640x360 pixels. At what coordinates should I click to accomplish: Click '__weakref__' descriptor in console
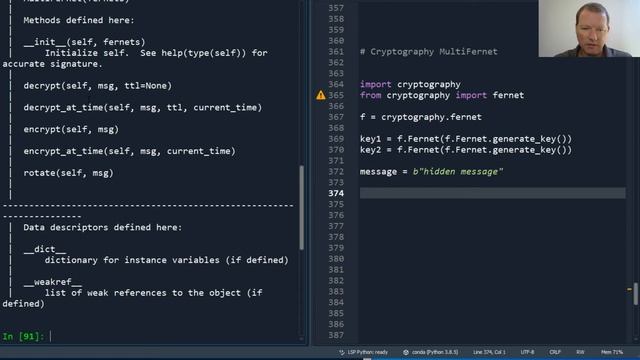pos(52,282)
